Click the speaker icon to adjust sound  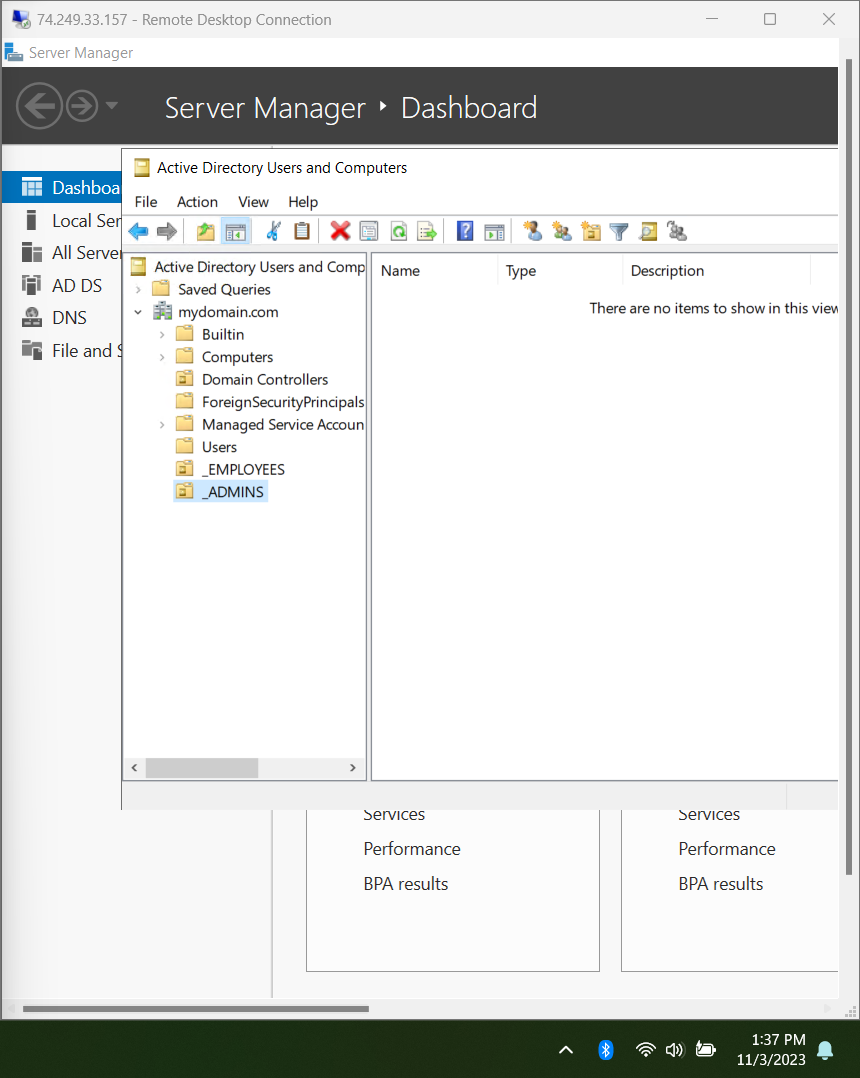[x=674, y=1050]
